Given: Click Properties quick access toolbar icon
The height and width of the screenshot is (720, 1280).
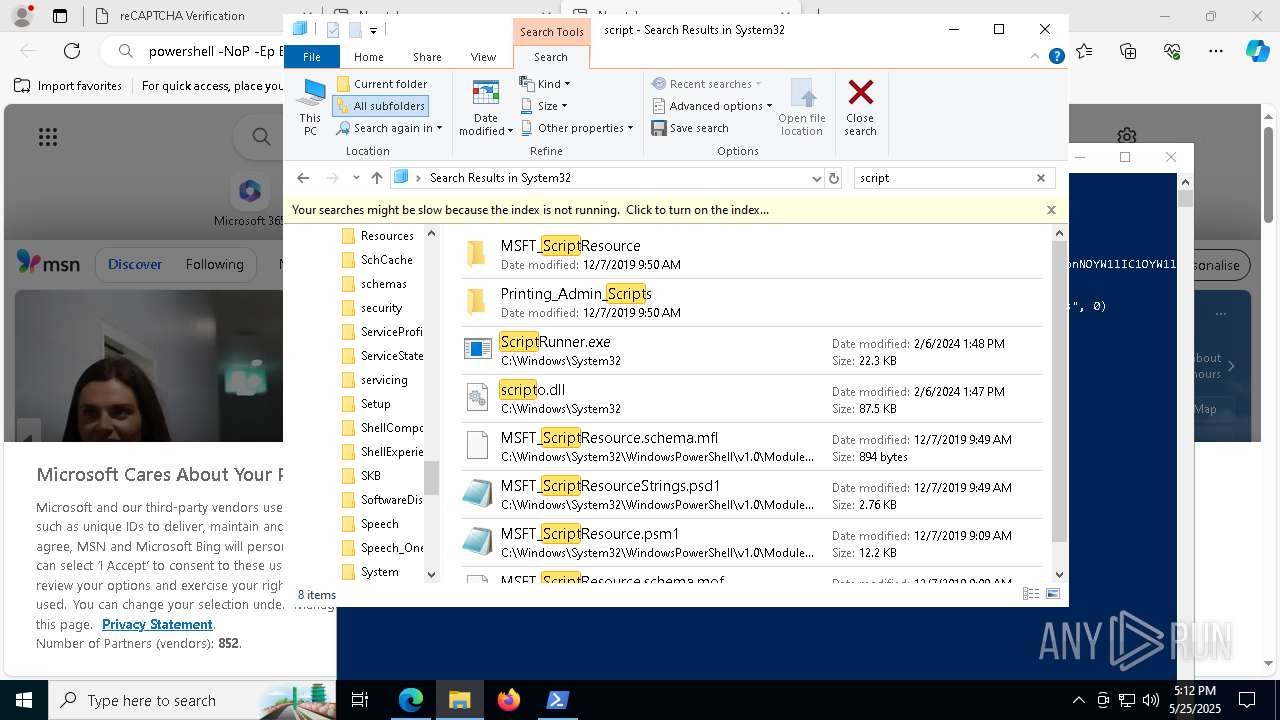Looking at the screenshot, I should [333, 30].
